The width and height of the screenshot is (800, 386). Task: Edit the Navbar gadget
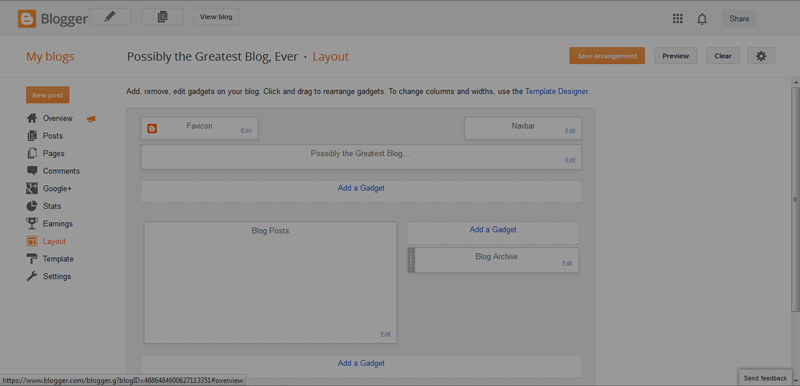tap(570, 131)
